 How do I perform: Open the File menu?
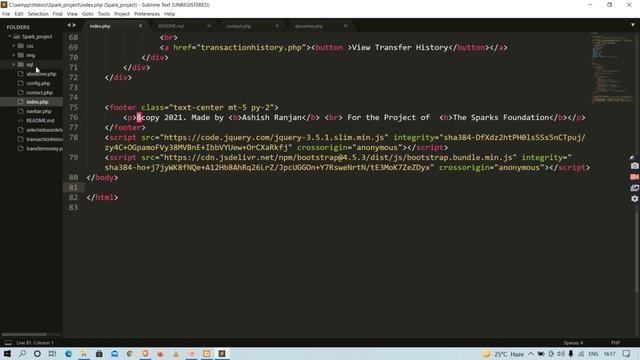pos(6,14)
